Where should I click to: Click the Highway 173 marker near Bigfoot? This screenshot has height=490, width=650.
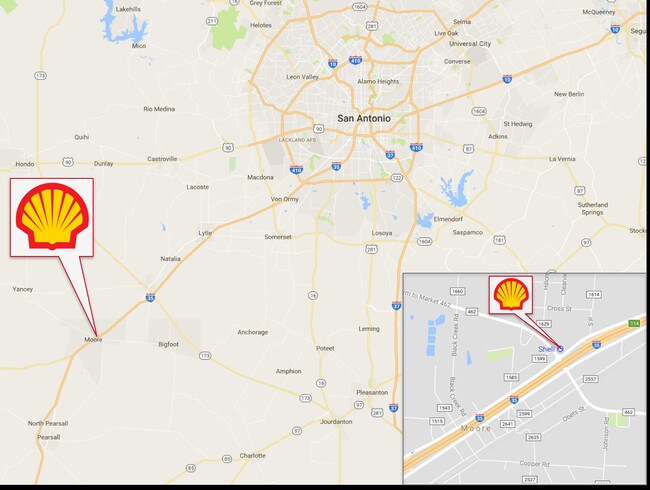205,356
